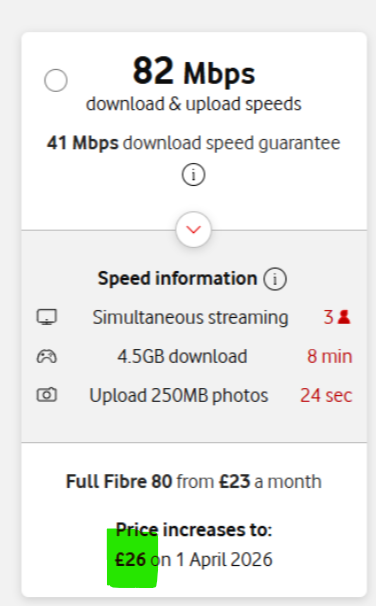Click the game controller icon
Viewport: 376px width, 606px height.
coord(47,356)
